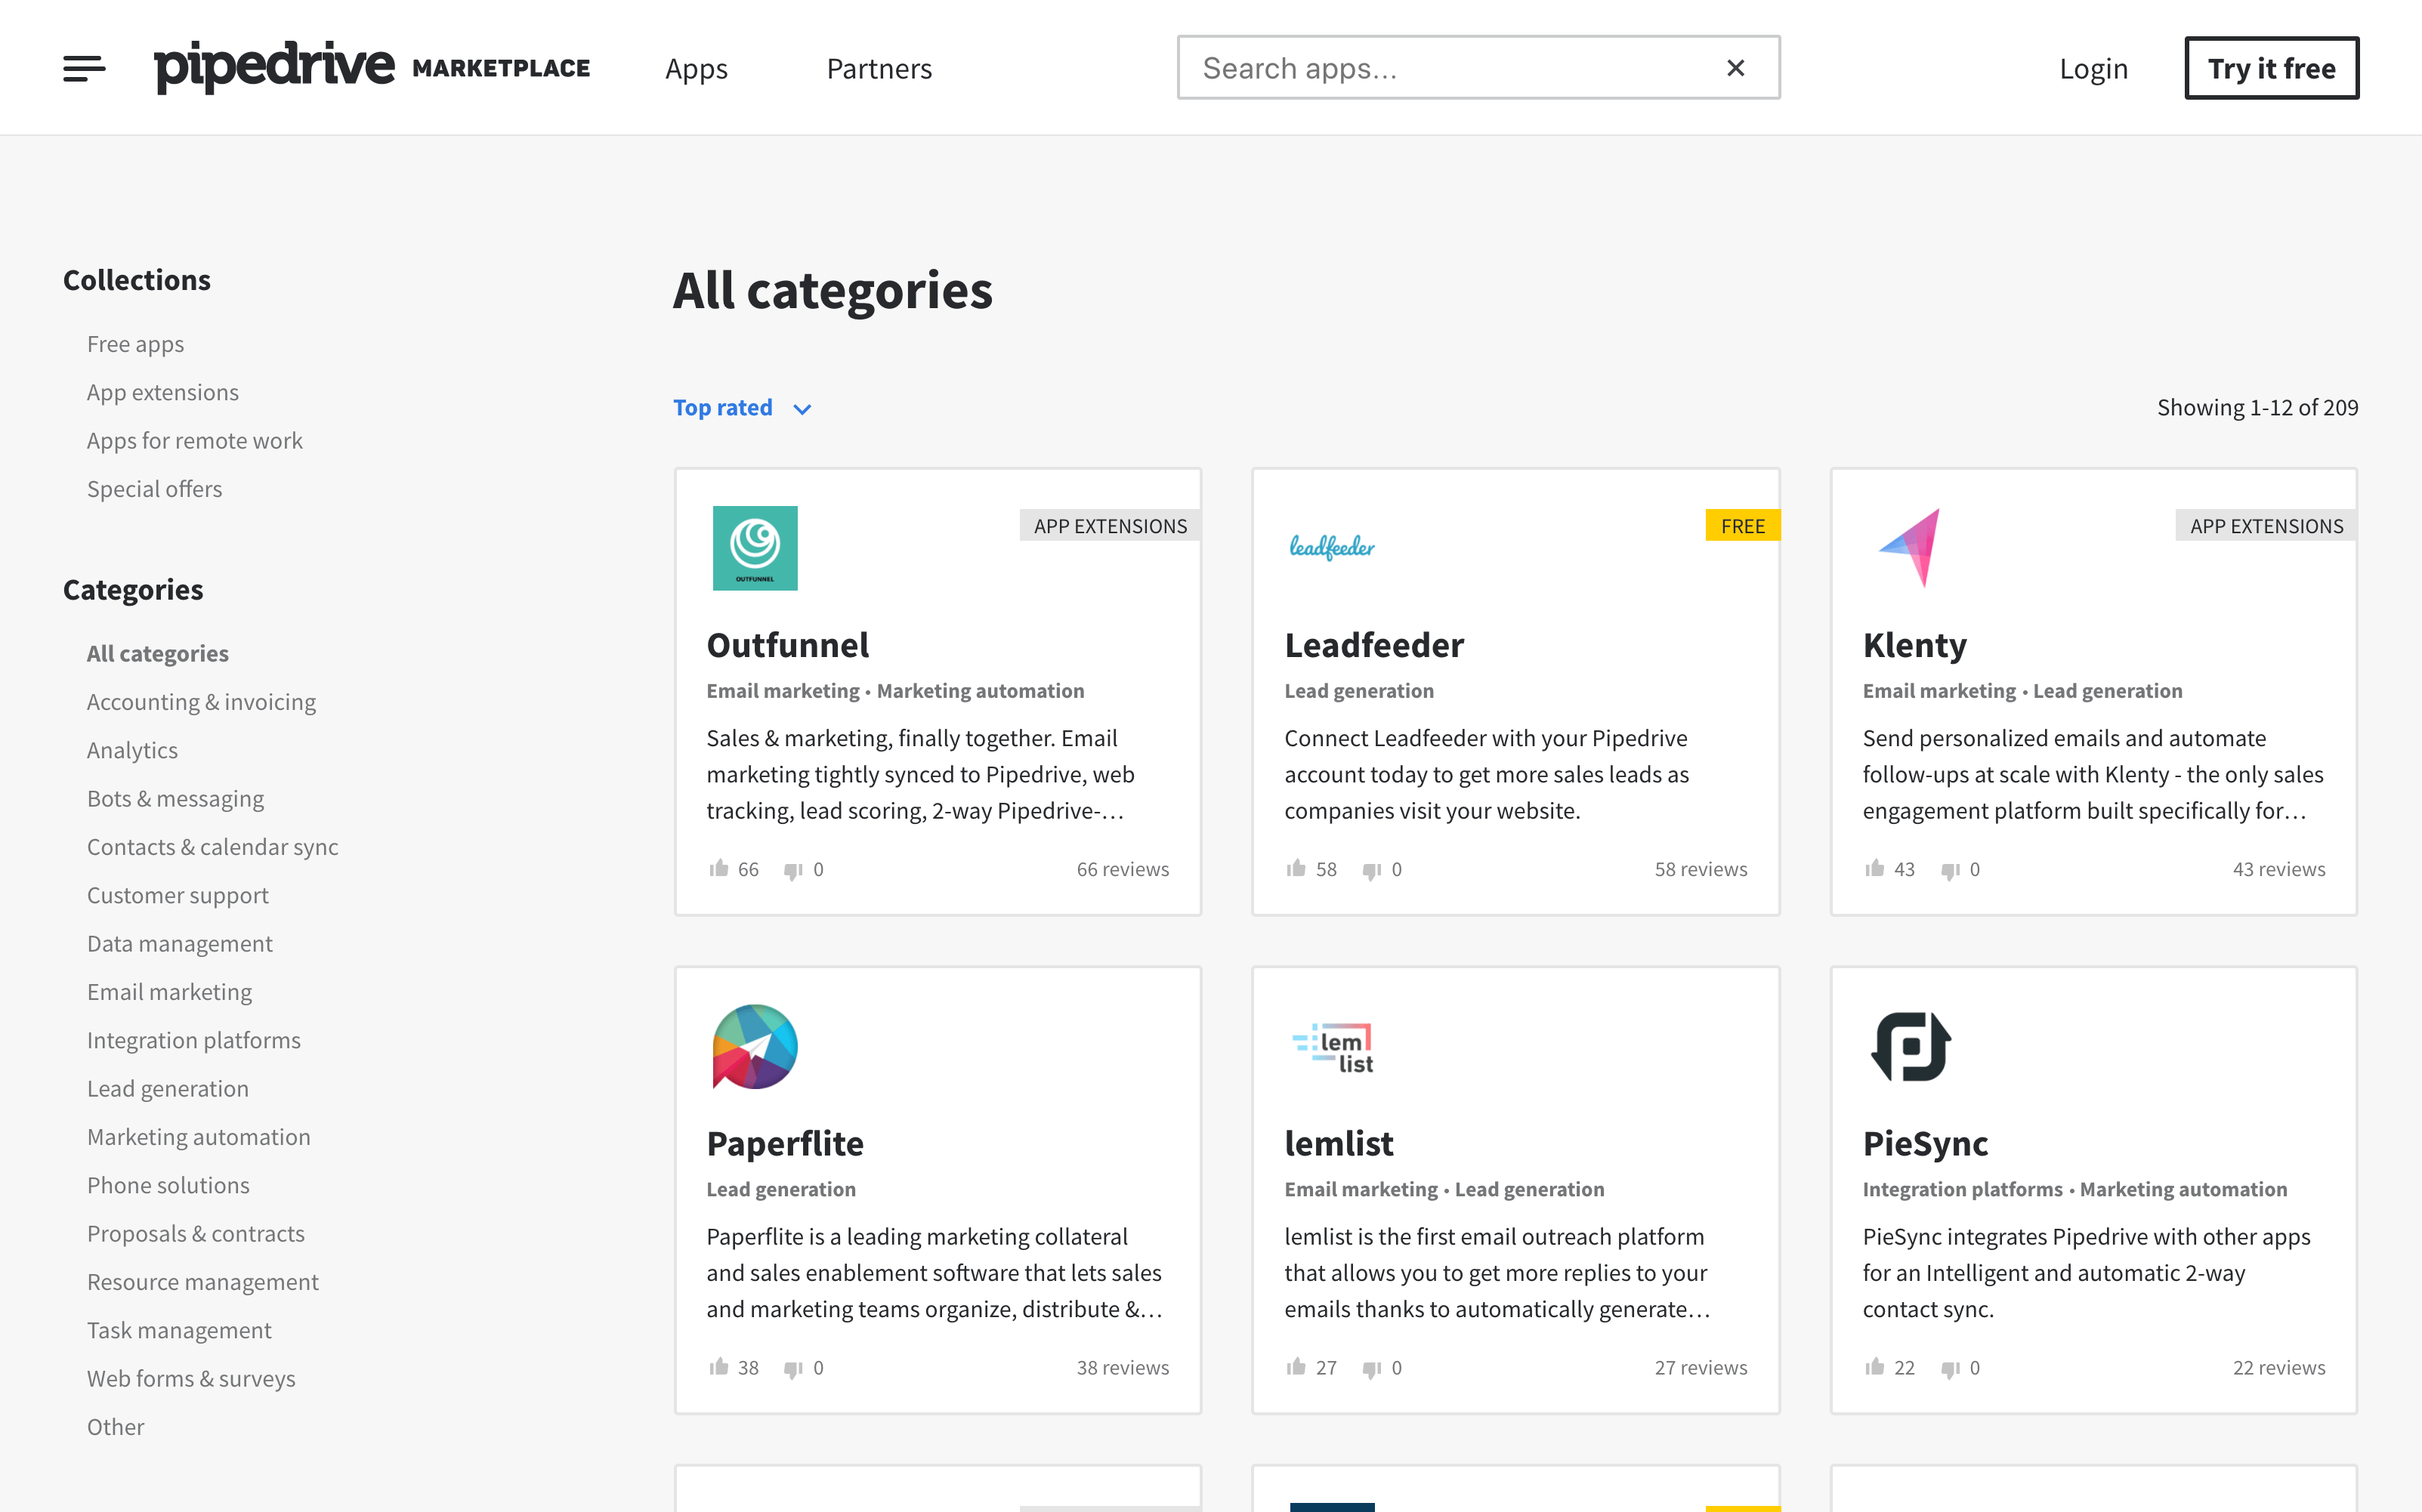Open the Outfunnel app title
The height and width of the screenshot is (1512, 2422).
click(x=787, y=645)
